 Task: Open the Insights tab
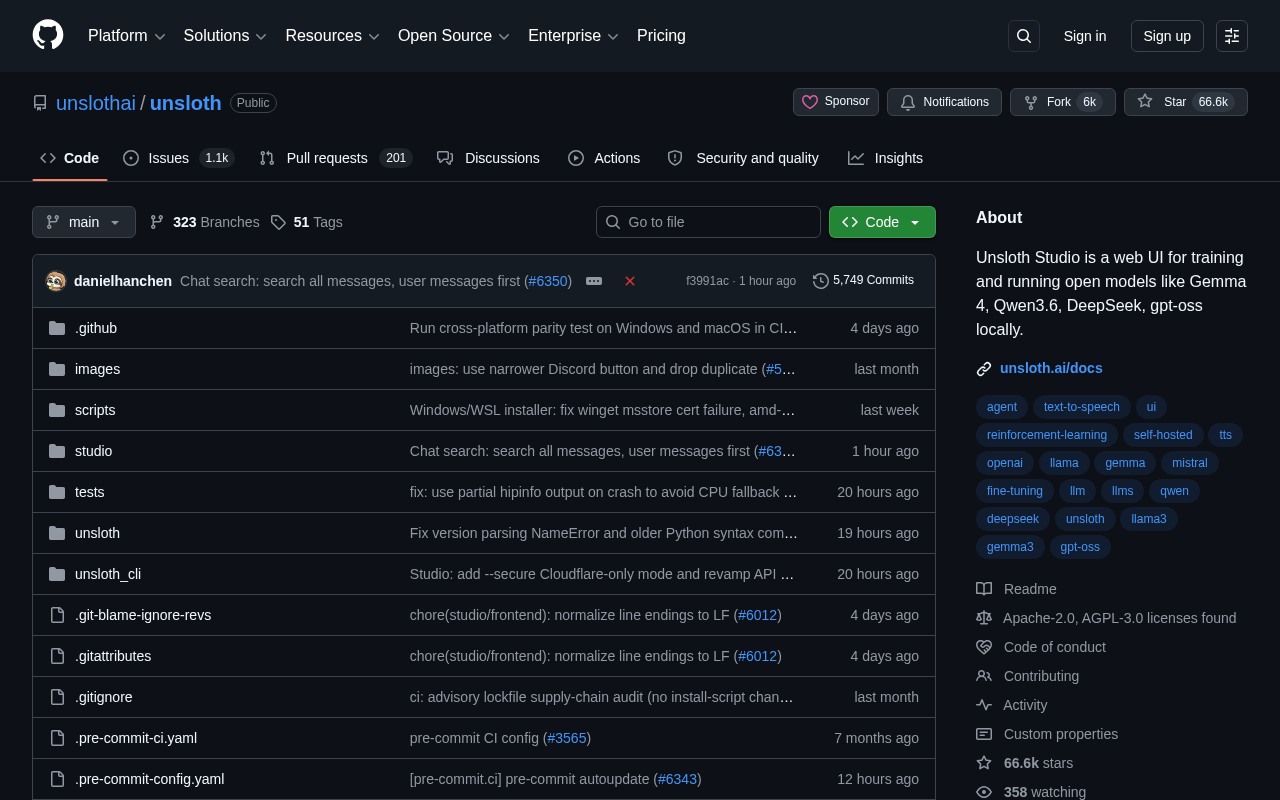[885, 158]
